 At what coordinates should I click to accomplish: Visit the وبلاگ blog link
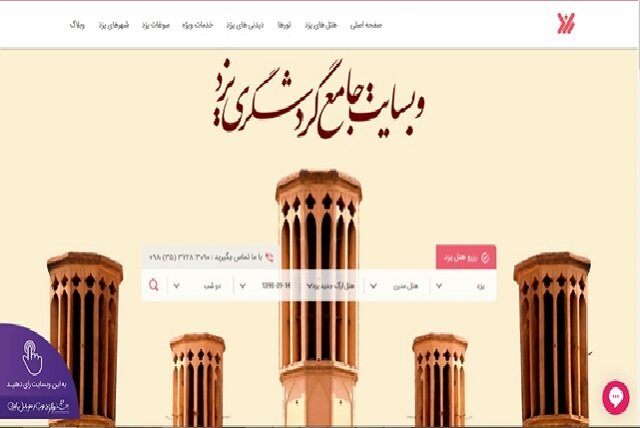[x=76, y=23]
